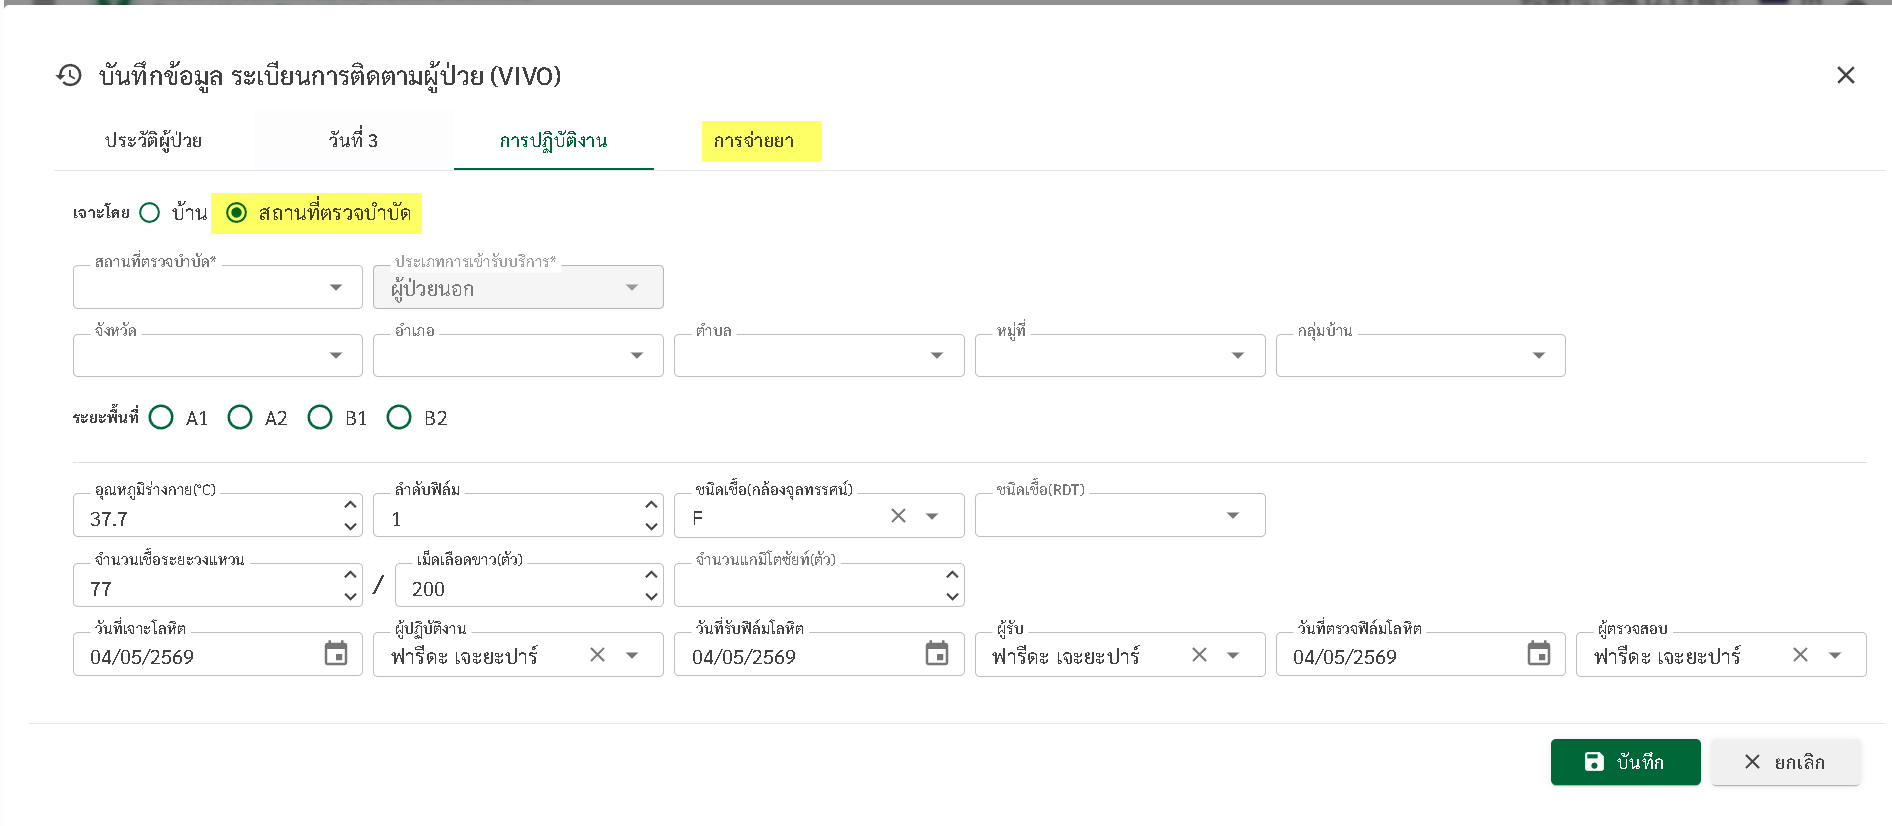
Task: Expand the จังหวัด dropdown
Action: click(x=218, y=355)
